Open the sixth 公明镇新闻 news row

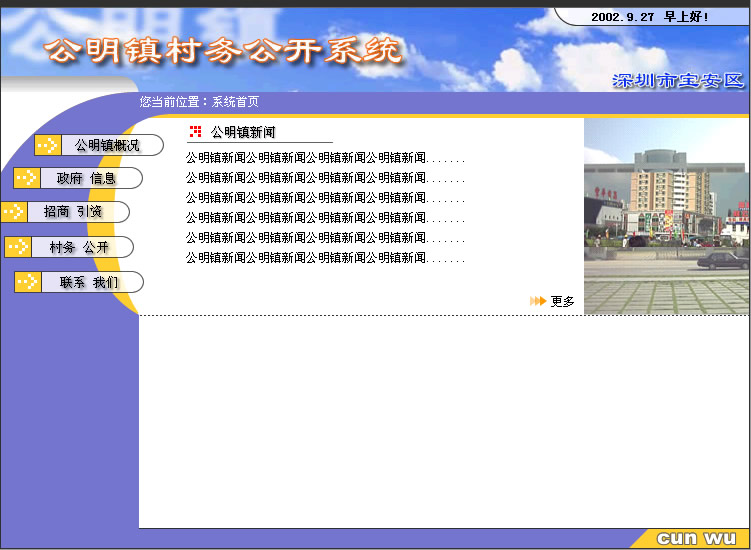[325, 258]
